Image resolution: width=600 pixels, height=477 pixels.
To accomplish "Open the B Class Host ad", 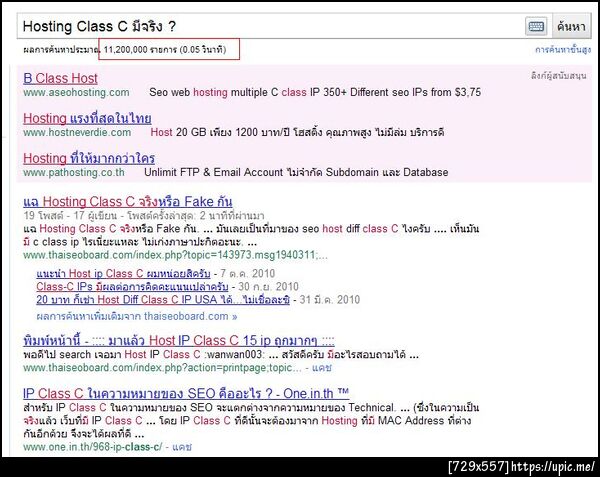I will click(x=60, y=78).
